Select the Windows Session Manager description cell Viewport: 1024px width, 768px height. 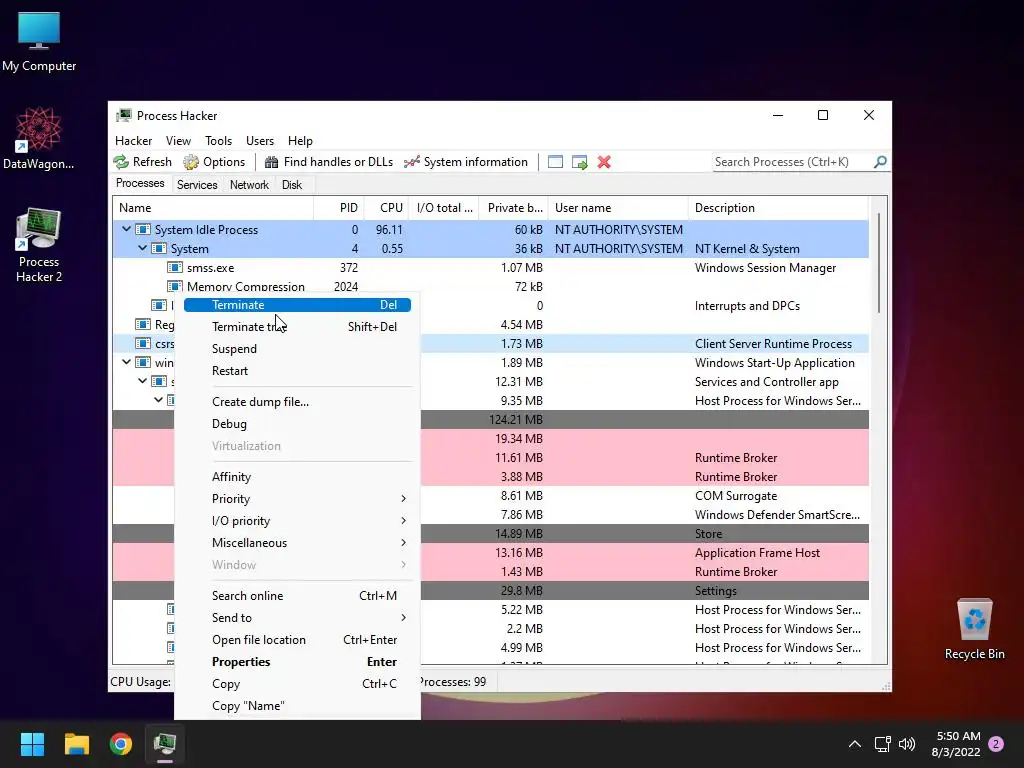click(765, 268)
